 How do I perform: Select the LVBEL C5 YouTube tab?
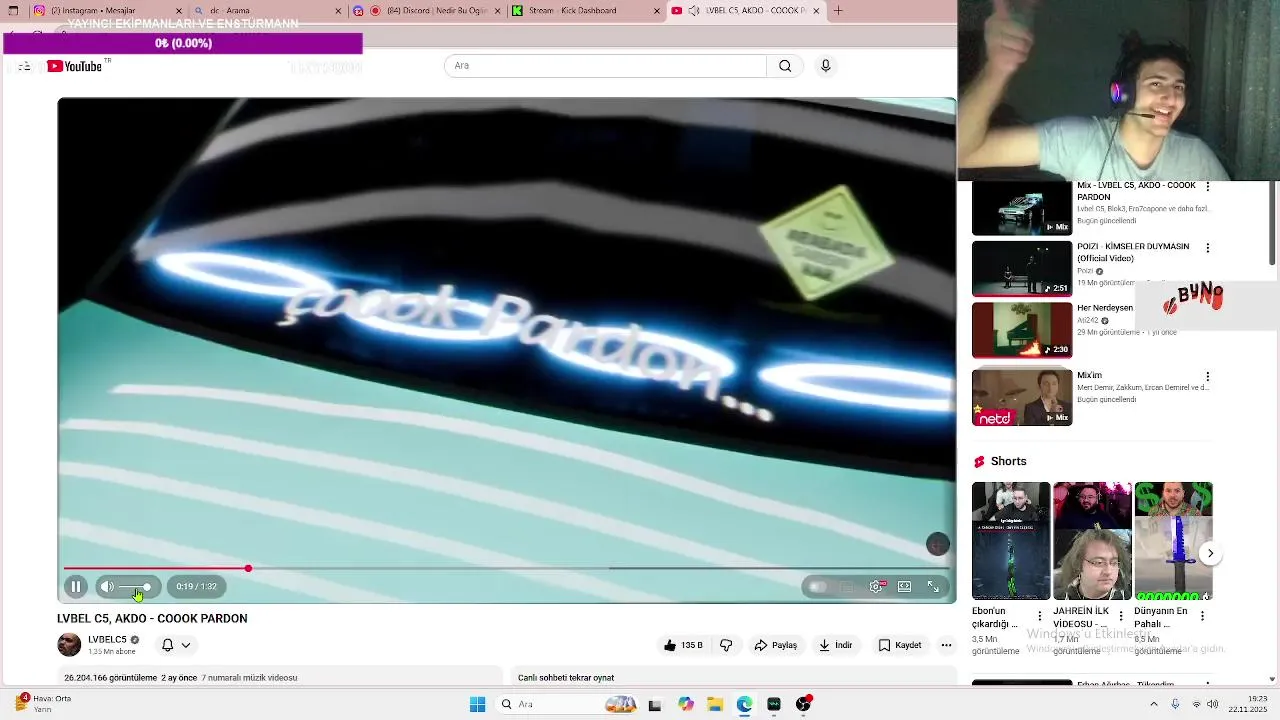745,11
